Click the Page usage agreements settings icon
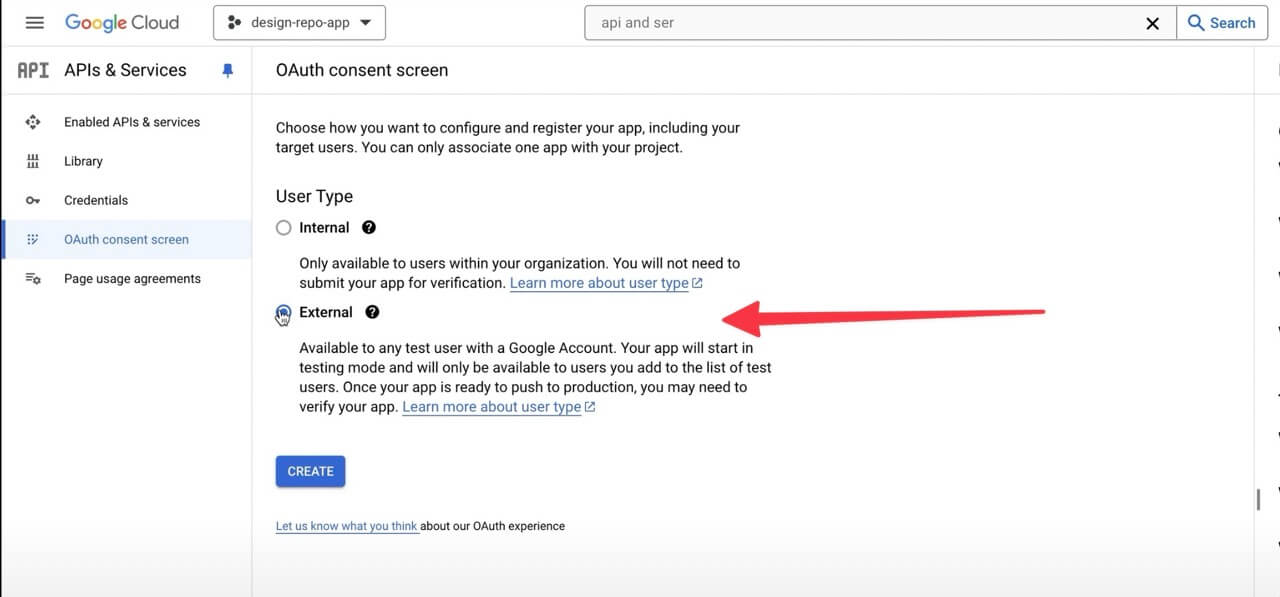1280x597 pixels. pyautogui.click(x=33, y=279)
